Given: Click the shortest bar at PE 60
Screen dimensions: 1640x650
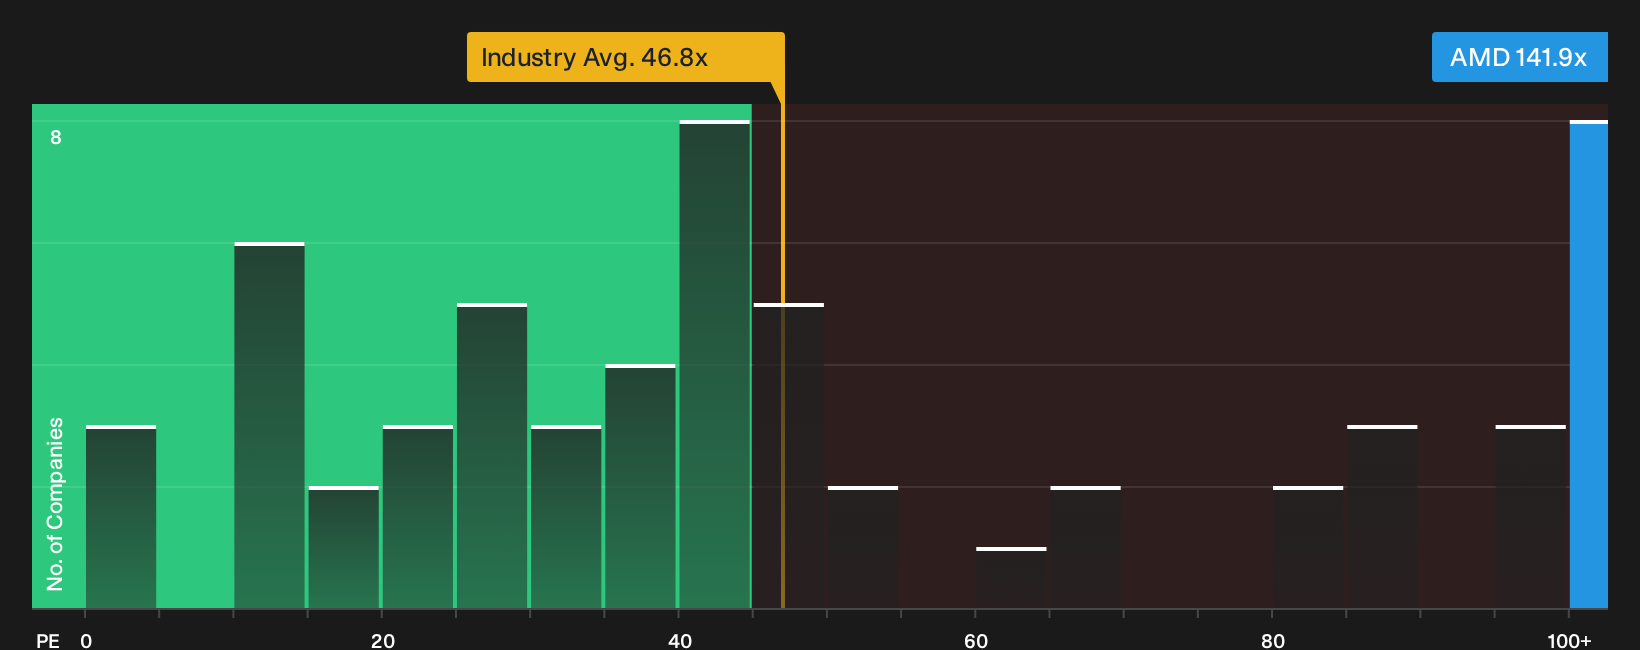Looking at the screenshot, I should pos(1011,578).
